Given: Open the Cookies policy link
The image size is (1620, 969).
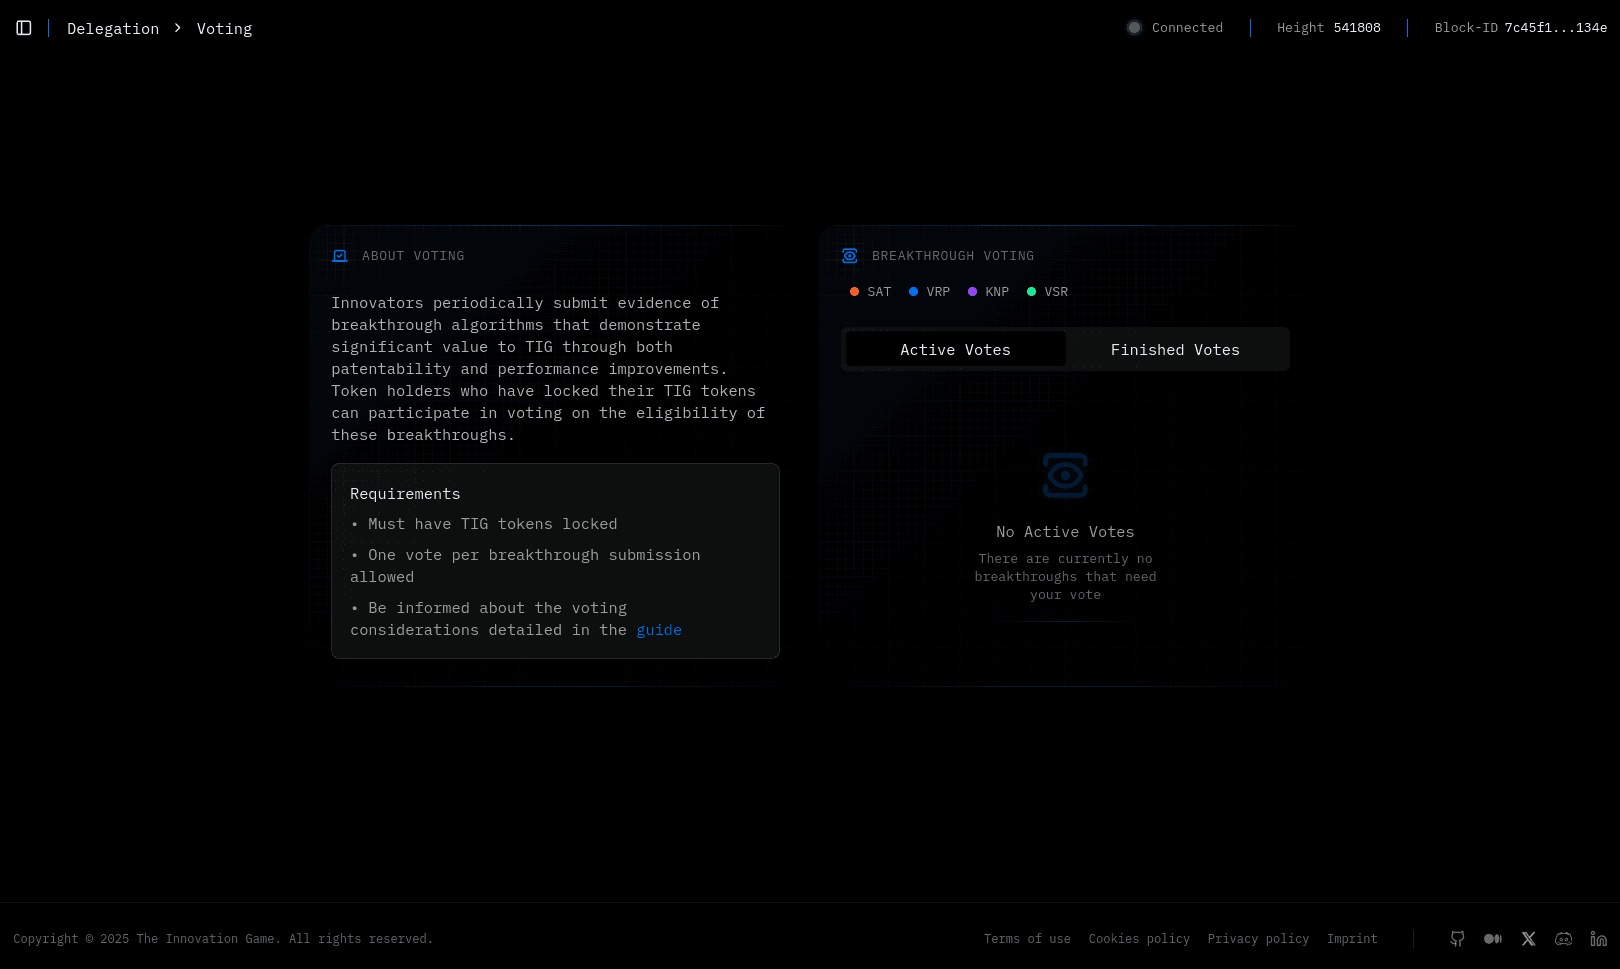Looking at the screenshot, I should 1139,939.
